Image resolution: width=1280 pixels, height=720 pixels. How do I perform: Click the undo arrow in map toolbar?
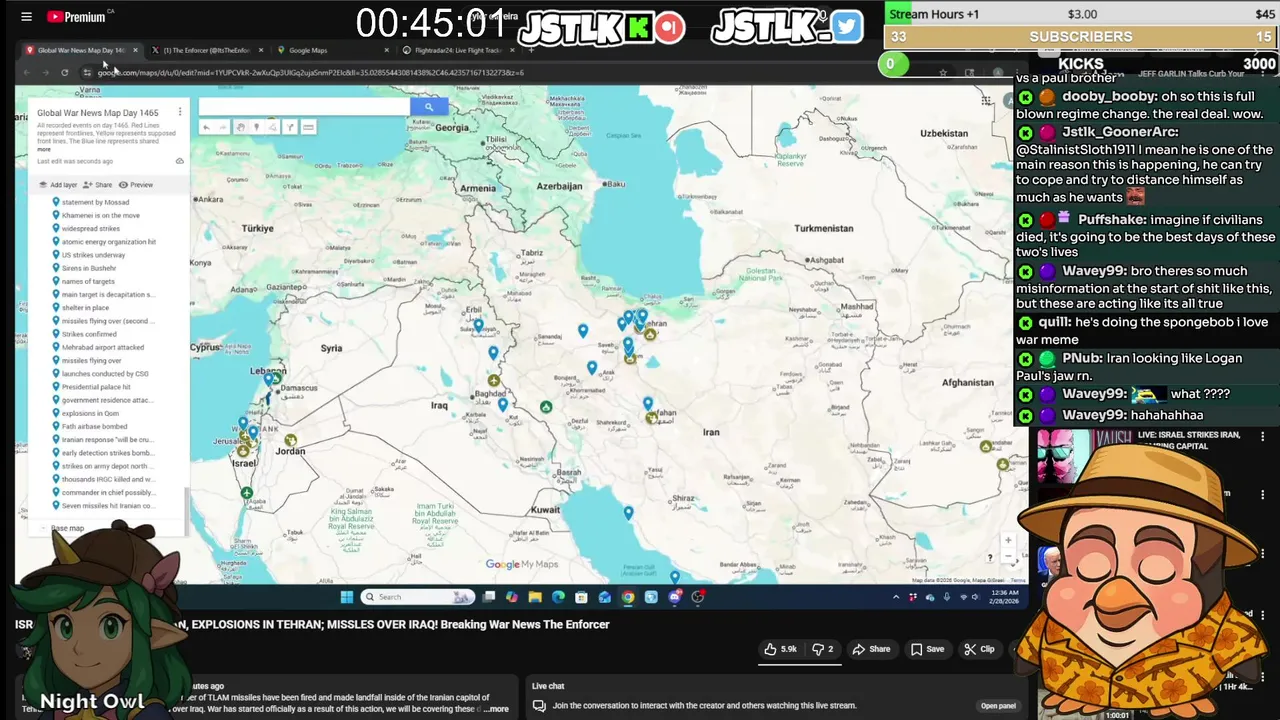[206, 127]
